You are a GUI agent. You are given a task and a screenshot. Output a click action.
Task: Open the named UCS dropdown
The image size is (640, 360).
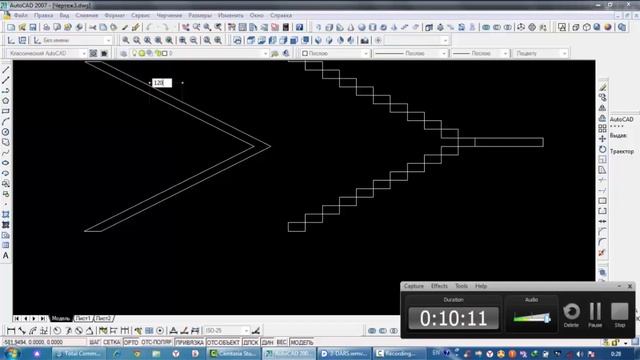(72, 40)
